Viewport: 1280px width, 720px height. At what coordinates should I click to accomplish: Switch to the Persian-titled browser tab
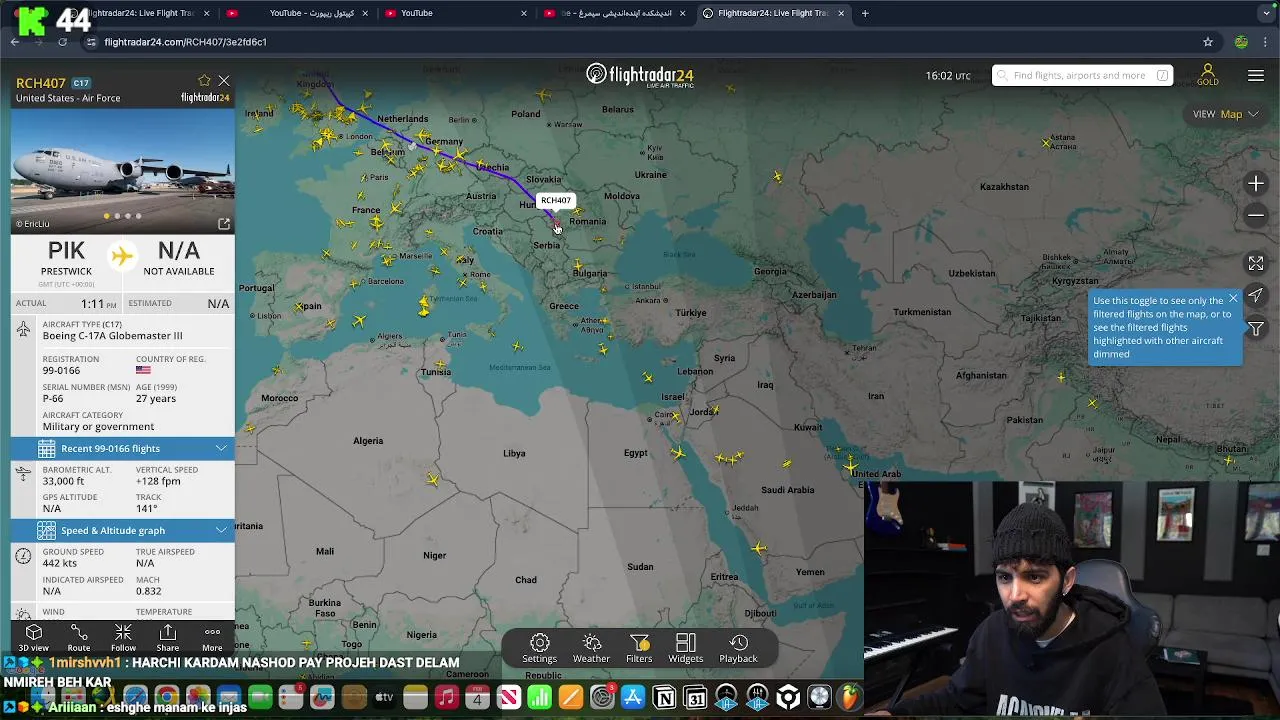pos(615,13)
